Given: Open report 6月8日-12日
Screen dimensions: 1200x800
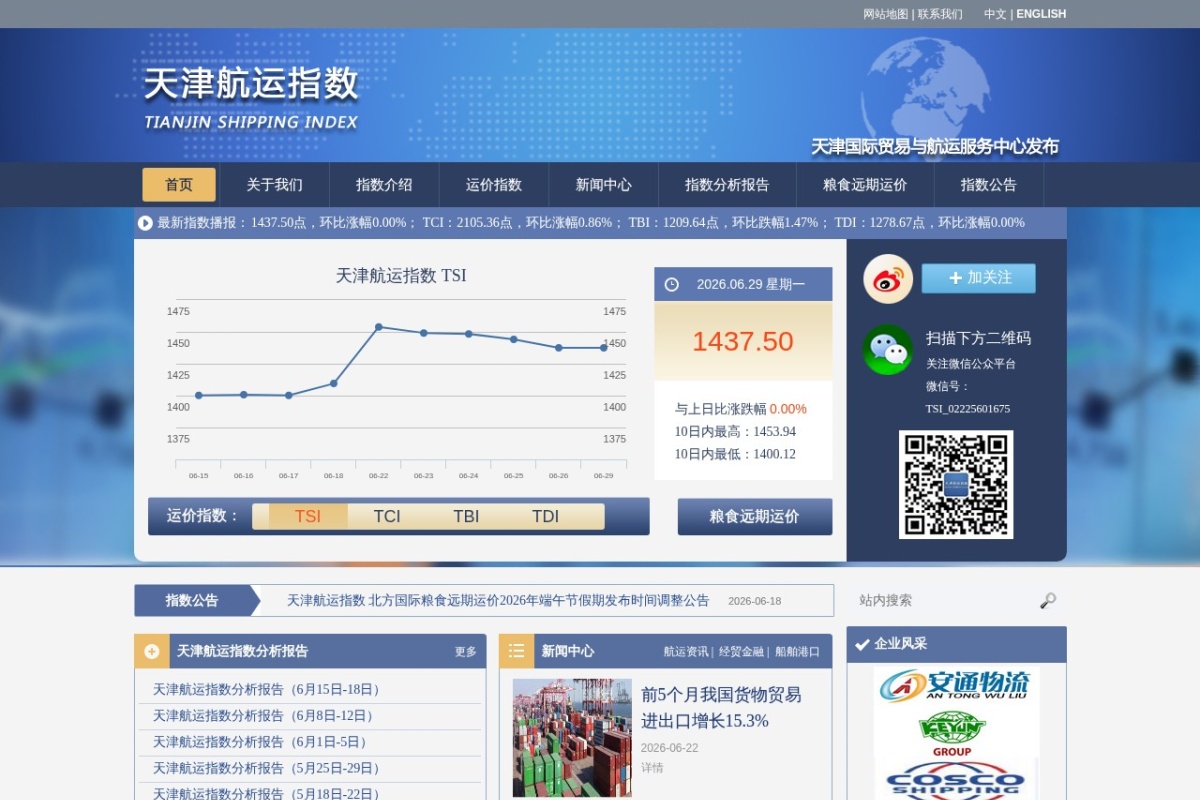Looking at the screenshot, I should (266, 716).
